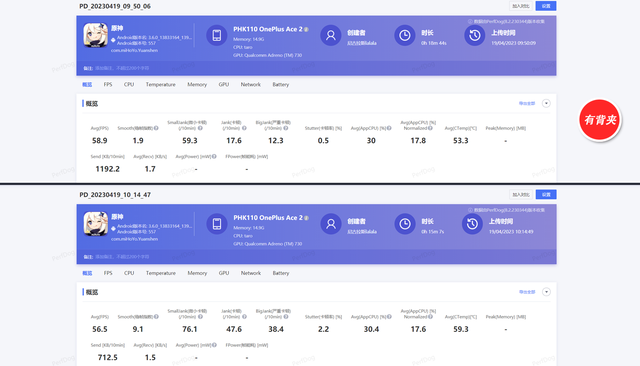Focus remark 备注 field in 10_14_47 report
The height and width of the screenshot is (366, 640).
(122, 257)
